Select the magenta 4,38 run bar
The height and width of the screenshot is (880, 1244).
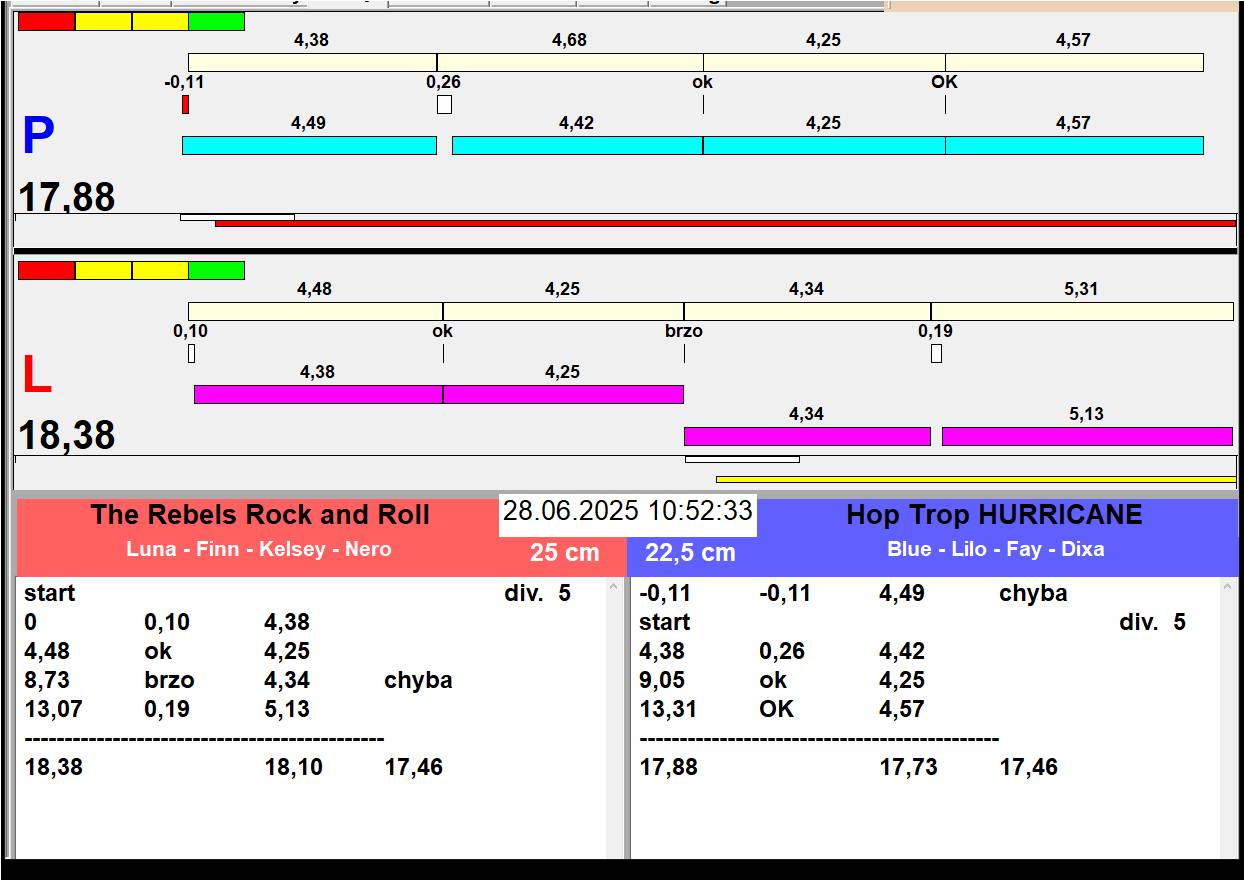pos(318,394)
